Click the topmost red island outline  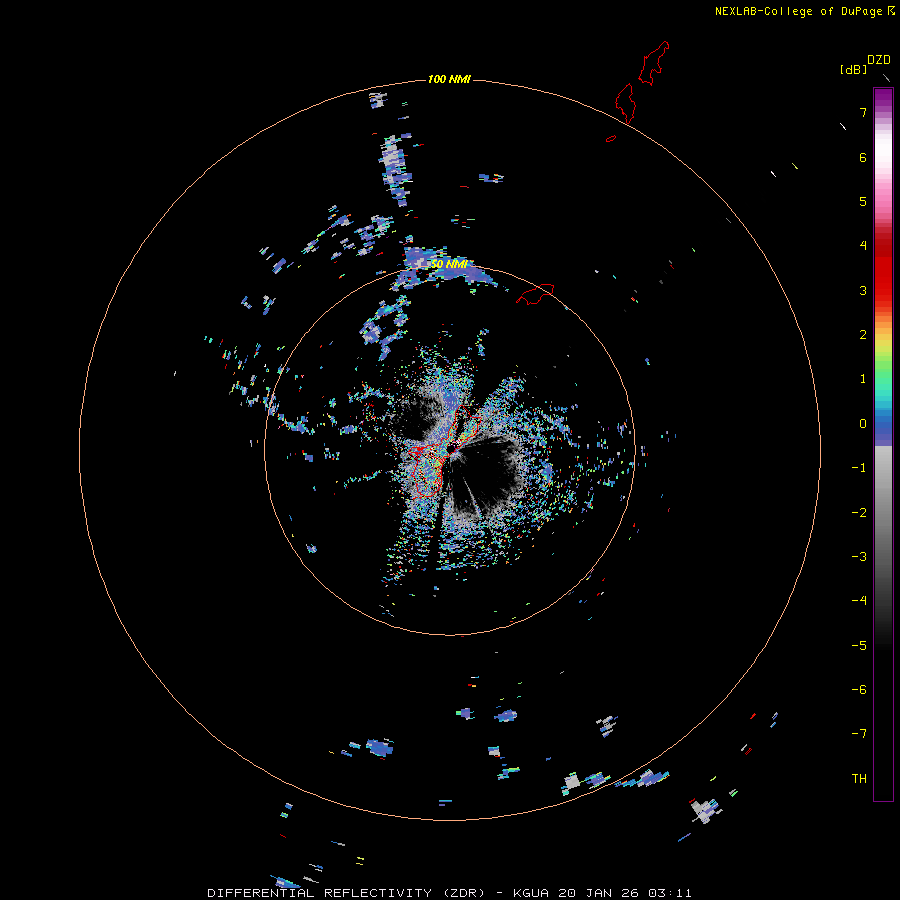point(654,63)
